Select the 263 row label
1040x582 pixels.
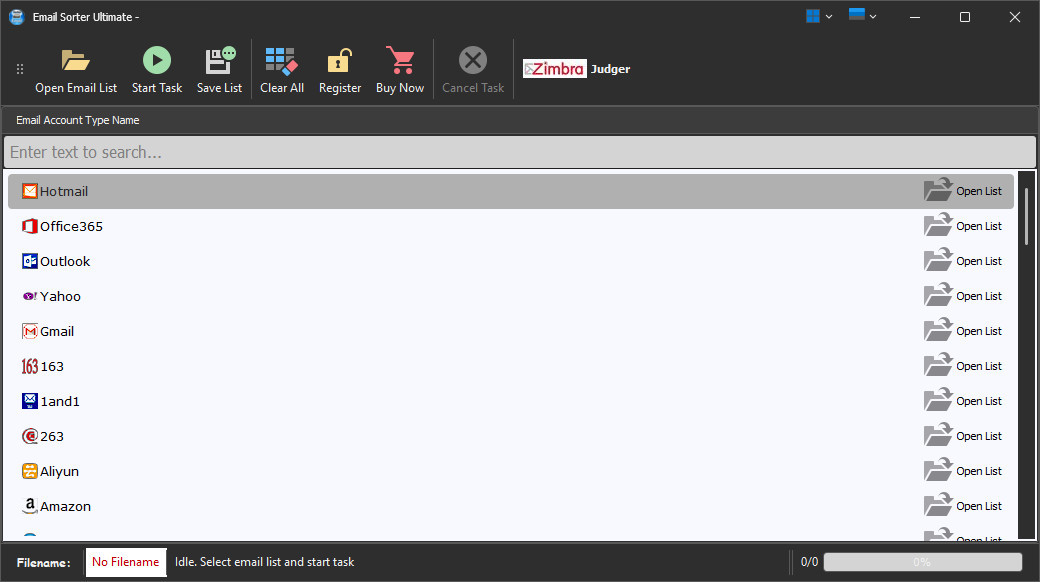(x=52, y=436)
